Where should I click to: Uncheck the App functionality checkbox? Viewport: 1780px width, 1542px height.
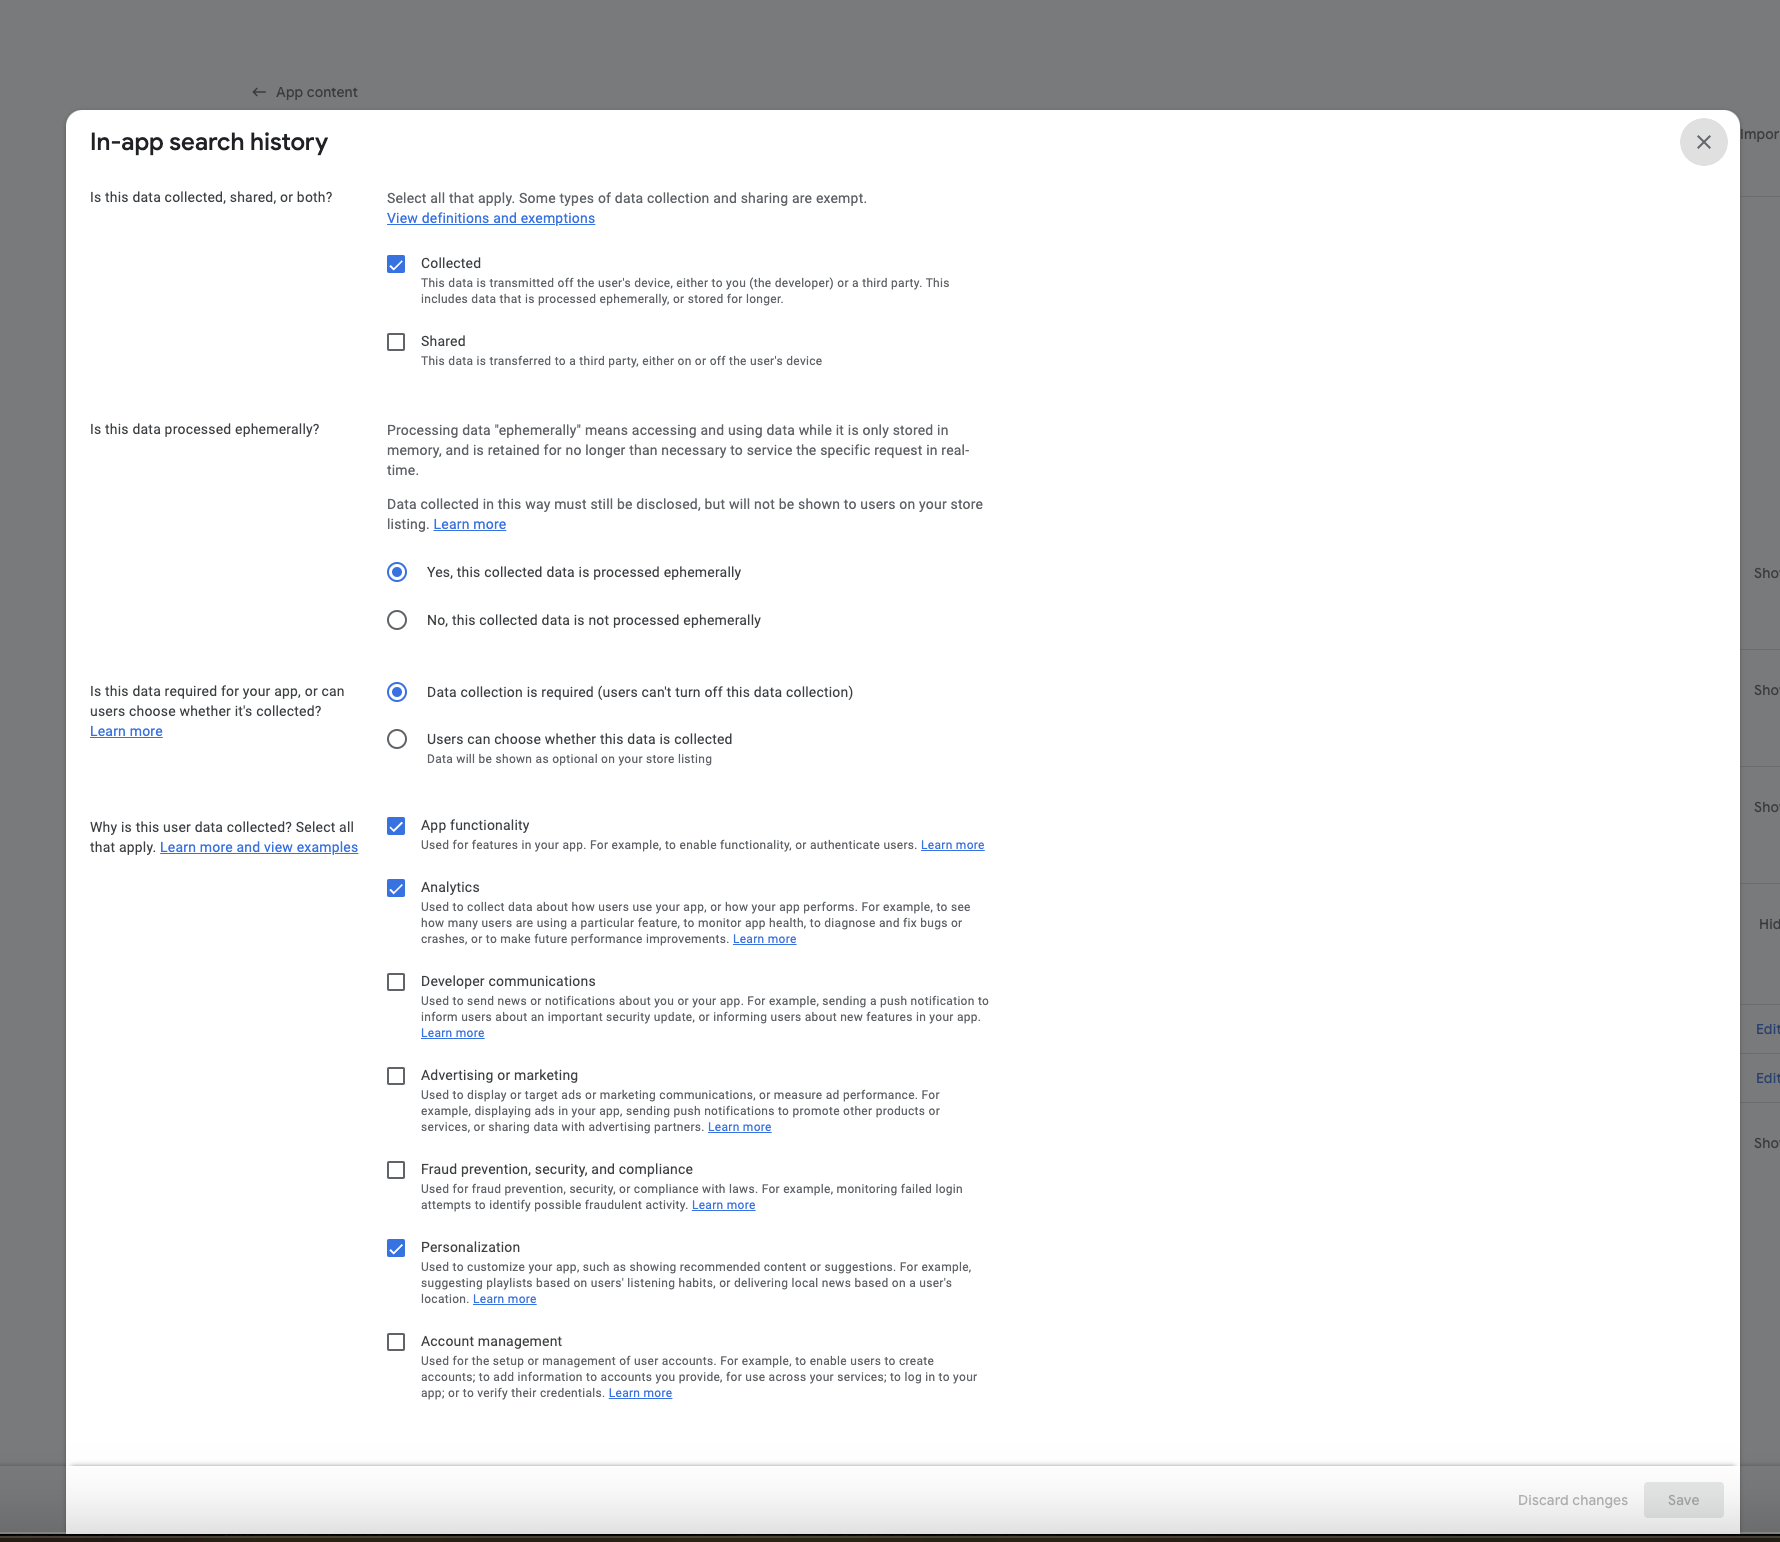(x=396, y=826)
